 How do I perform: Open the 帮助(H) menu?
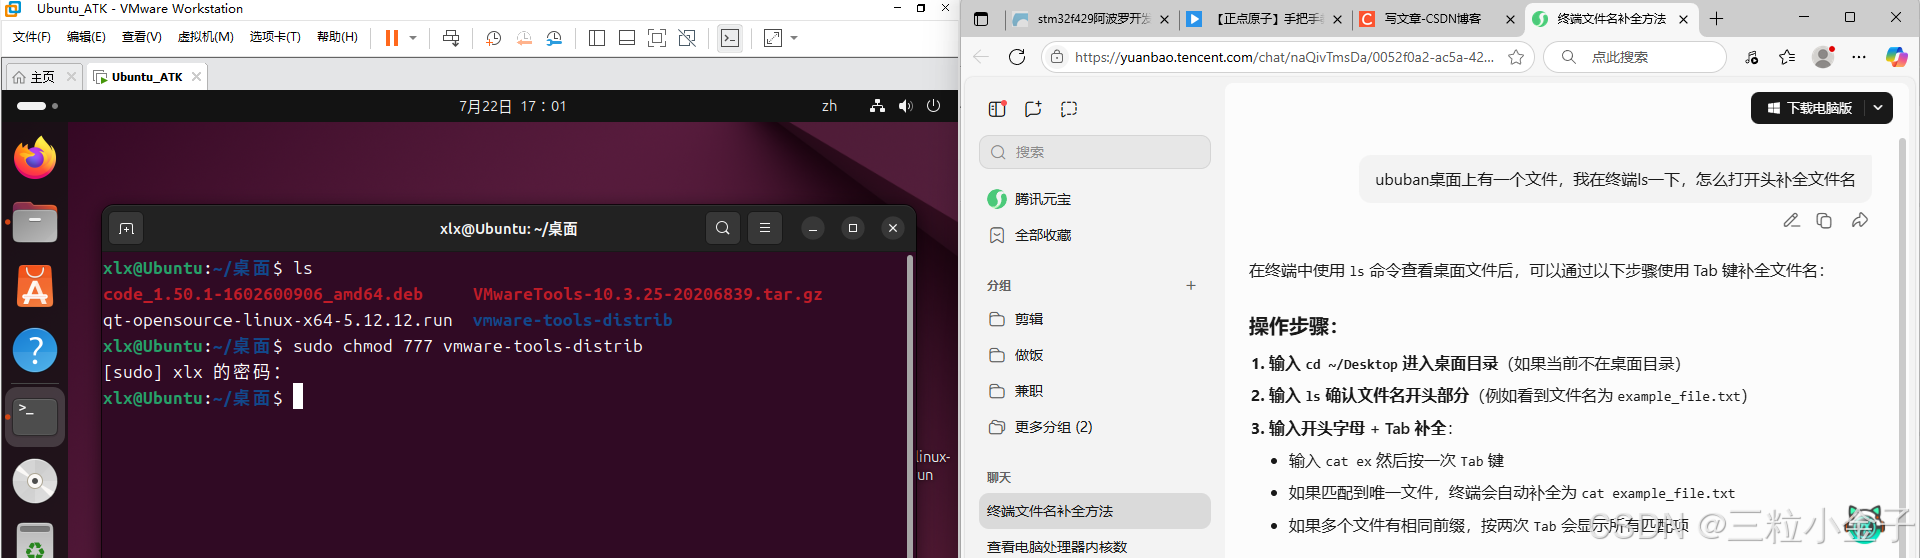[337, 37]
